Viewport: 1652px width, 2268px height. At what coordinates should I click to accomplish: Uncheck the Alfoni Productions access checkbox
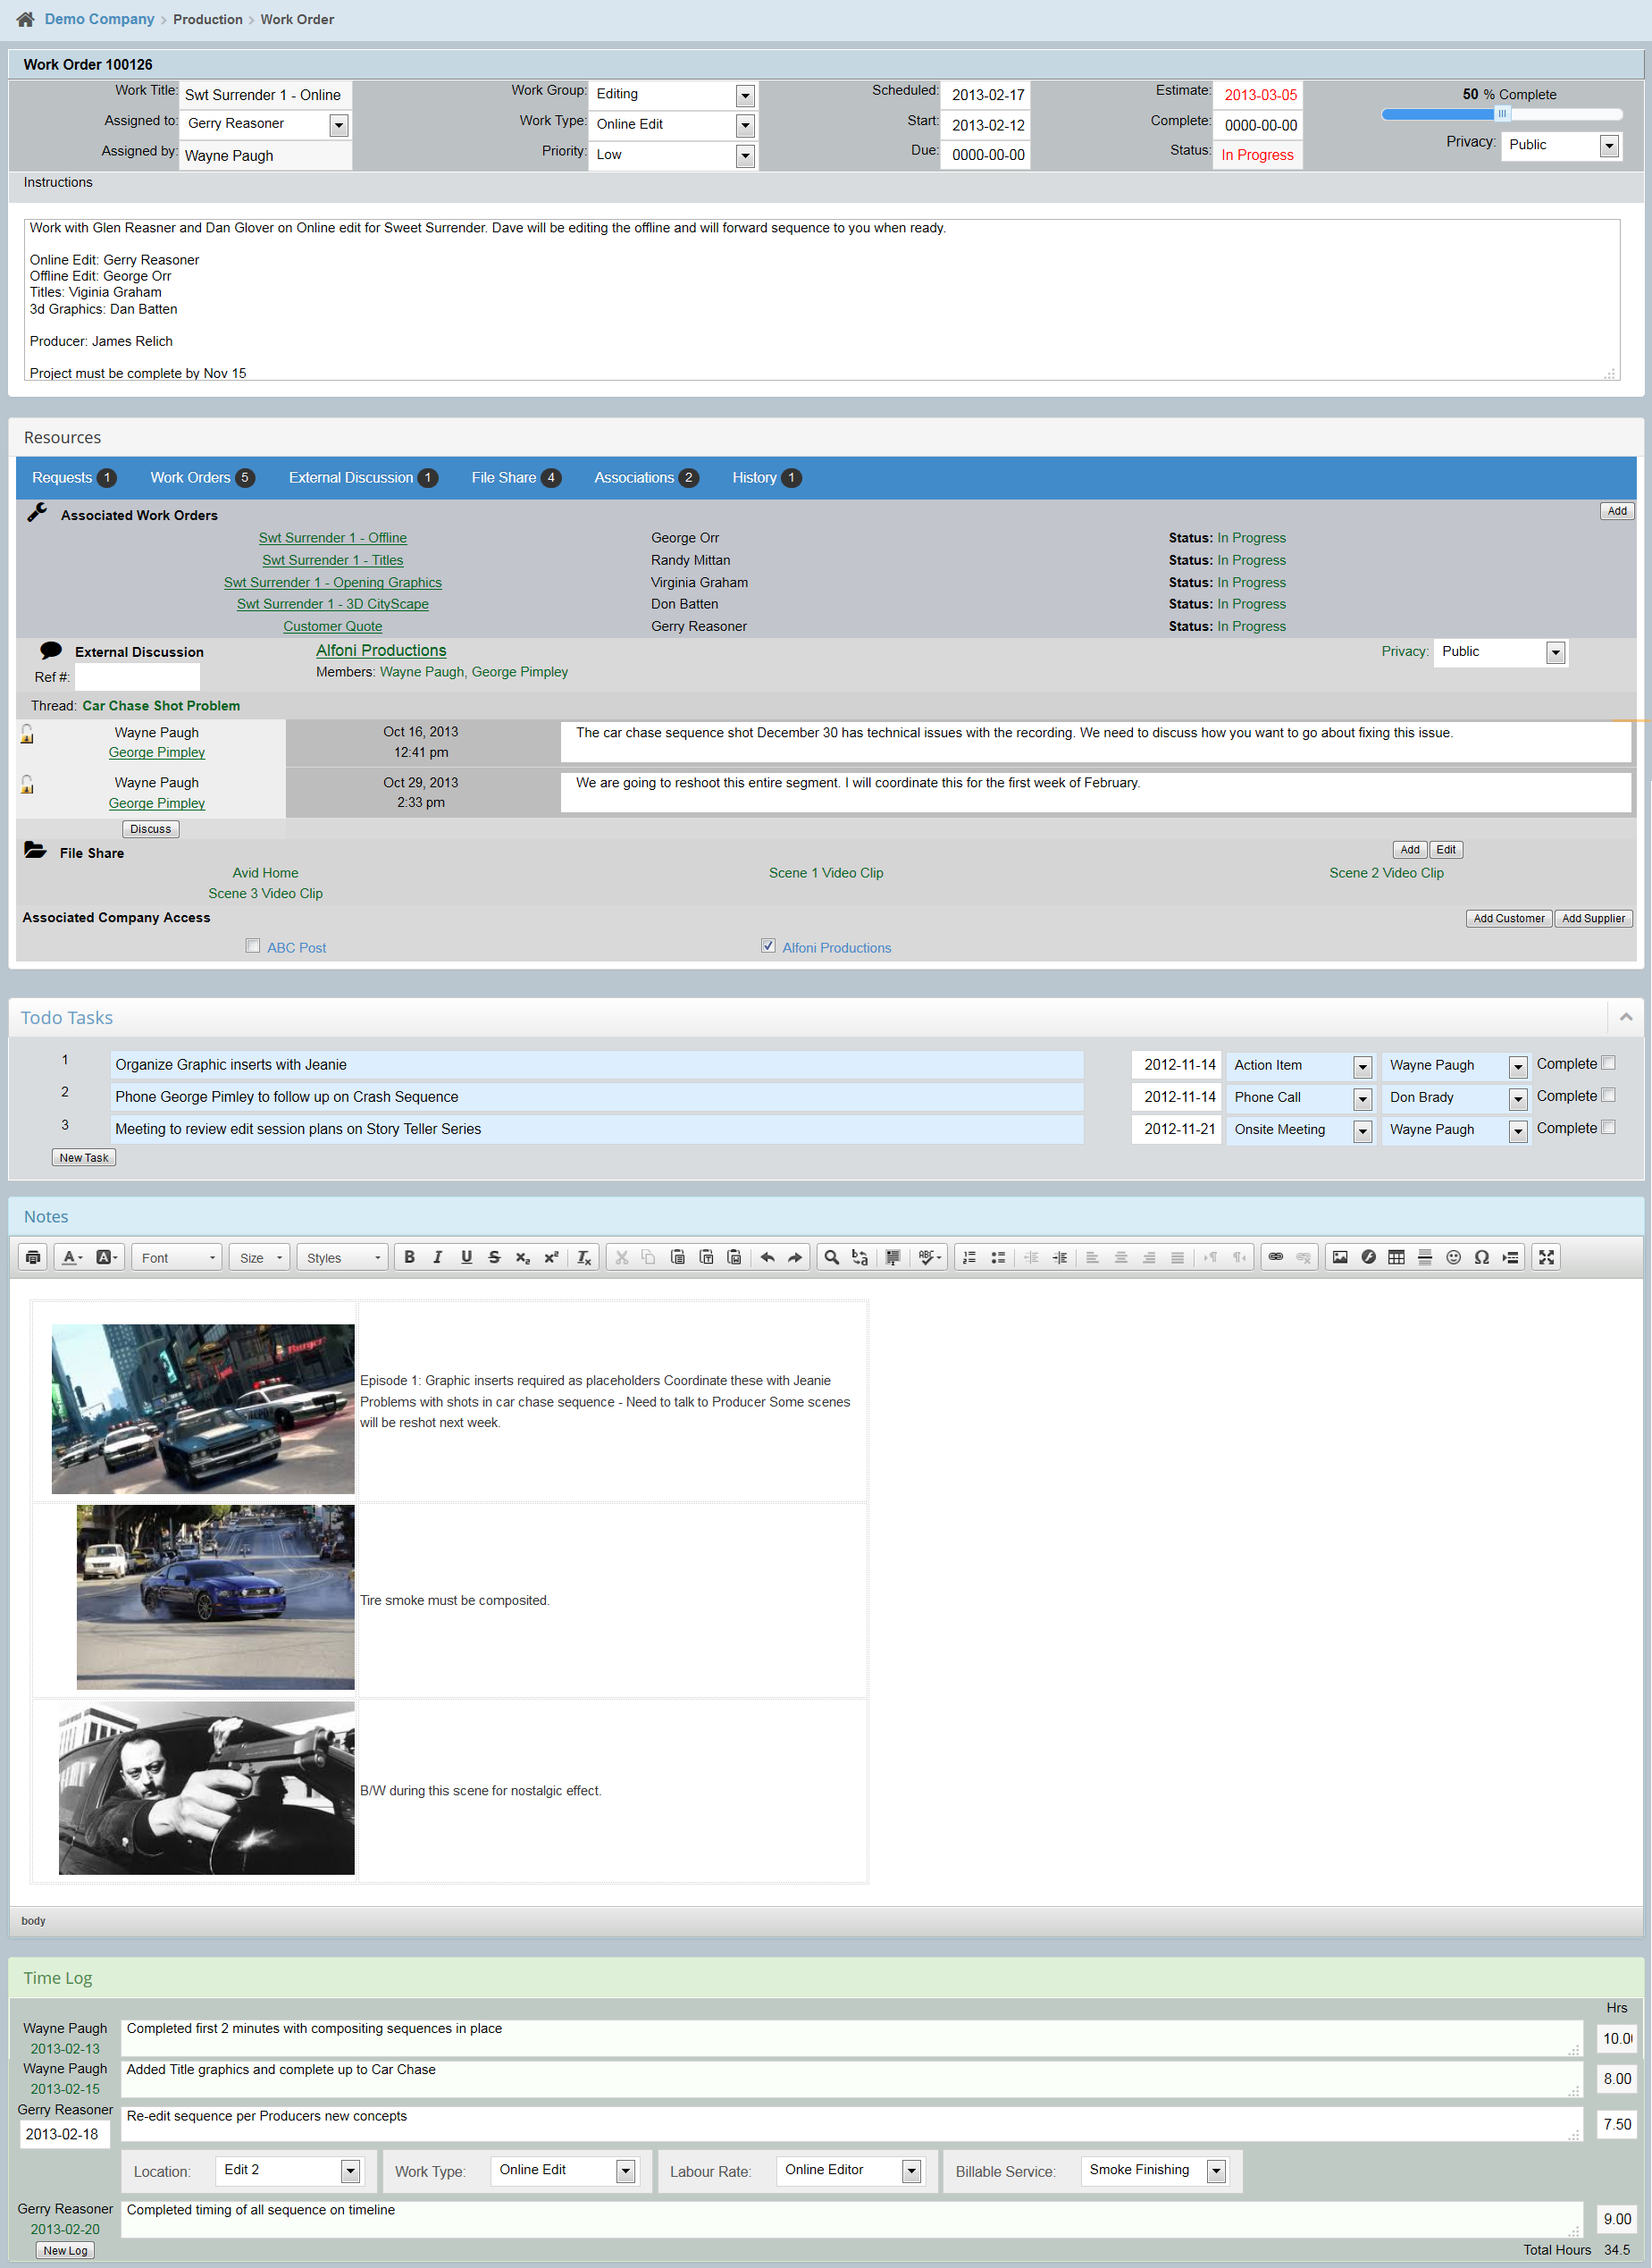(768, 946)
